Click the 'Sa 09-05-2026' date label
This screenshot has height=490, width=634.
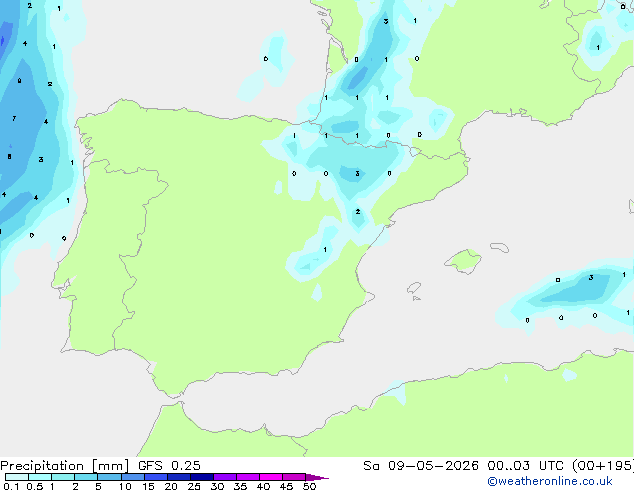421,466
